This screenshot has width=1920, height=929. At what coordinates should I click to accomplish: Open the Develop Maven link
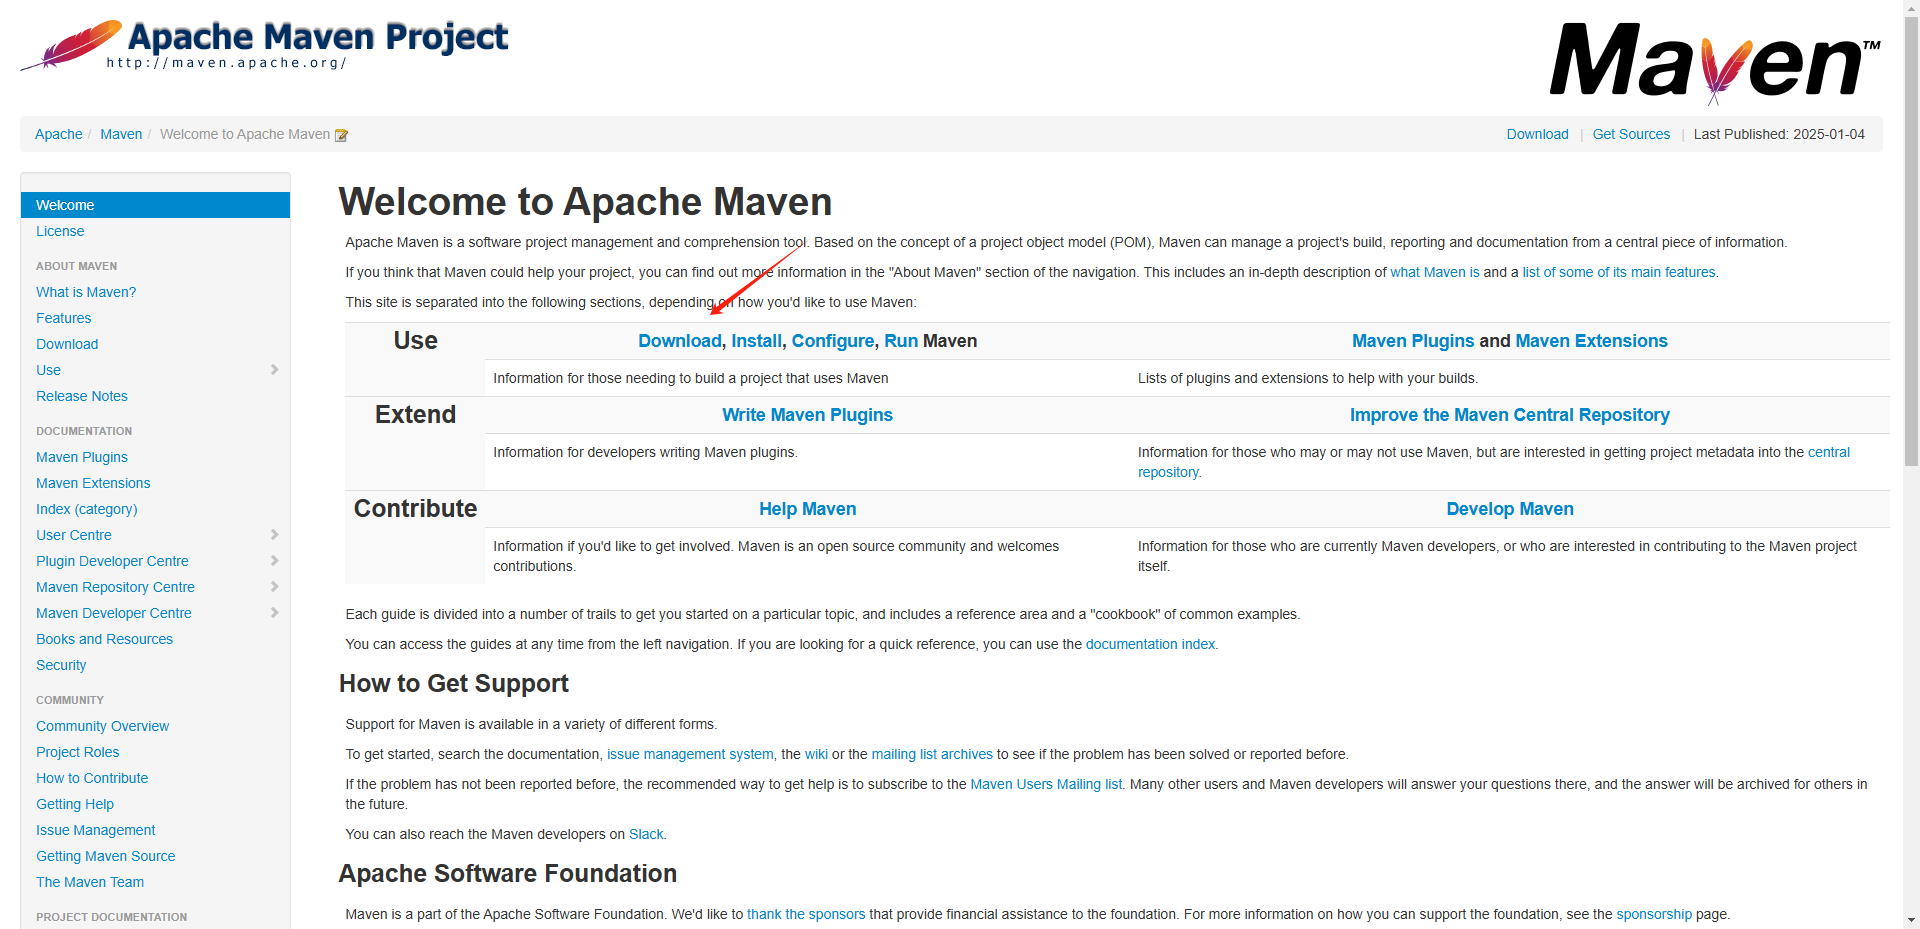1510,509
